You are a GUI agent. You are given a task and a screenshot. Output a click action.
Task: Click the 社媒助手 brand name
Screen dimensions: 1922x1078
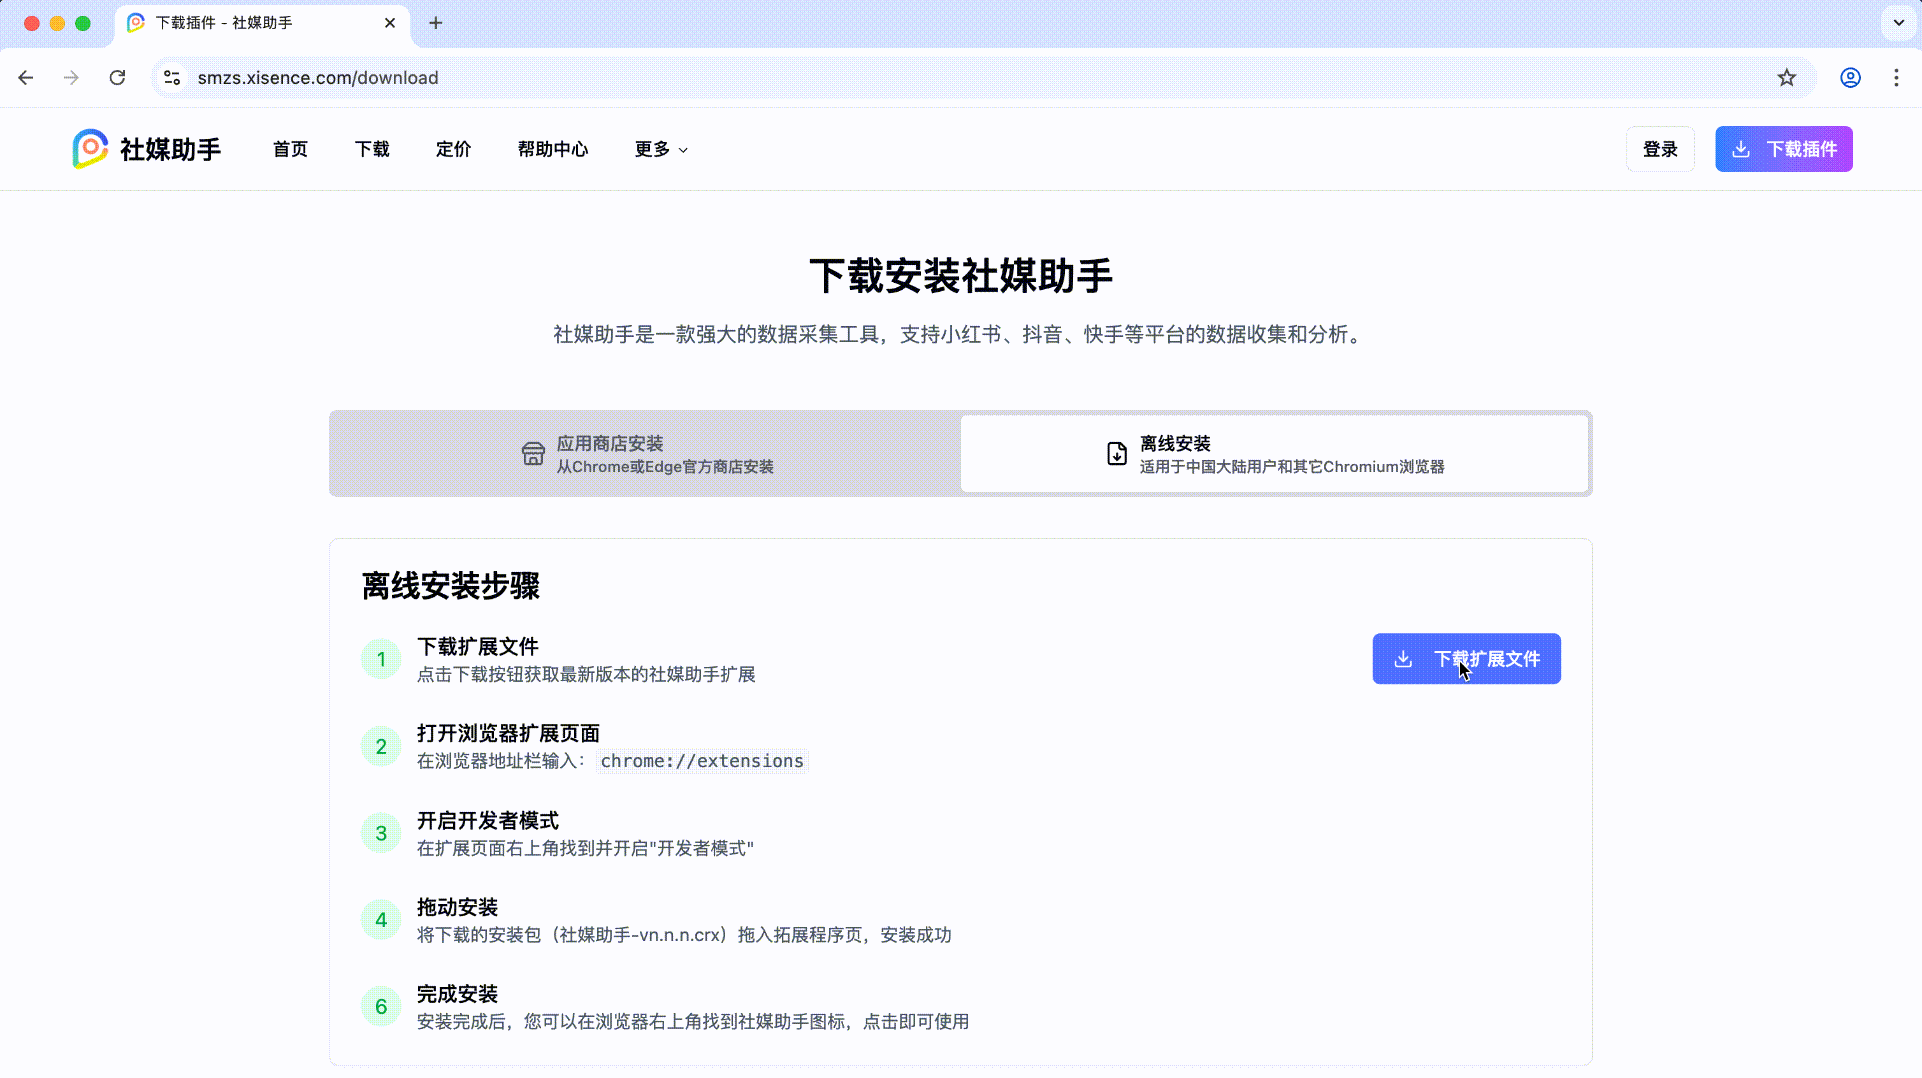[170, 149]
